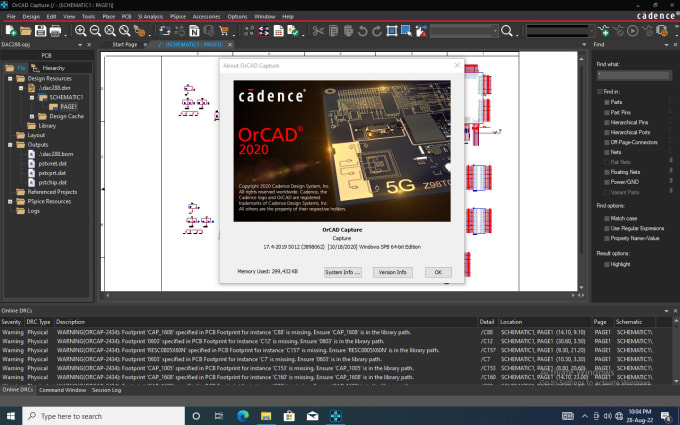This screenshot has height=425, width=680.
Task: Click new simulation profile icon
Action: click(603, 31)
